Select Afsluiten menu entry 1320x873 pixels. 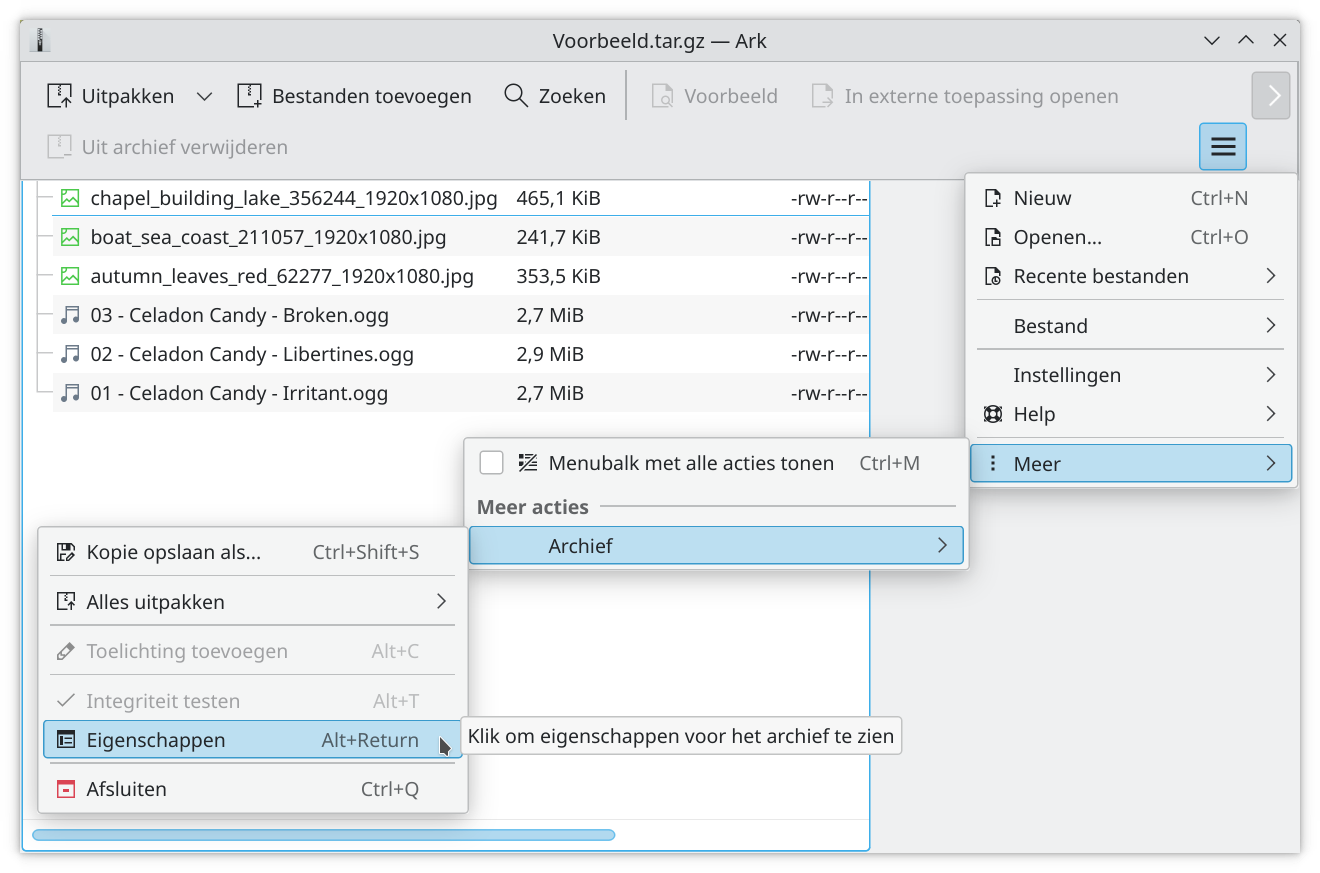pos(253,789)
